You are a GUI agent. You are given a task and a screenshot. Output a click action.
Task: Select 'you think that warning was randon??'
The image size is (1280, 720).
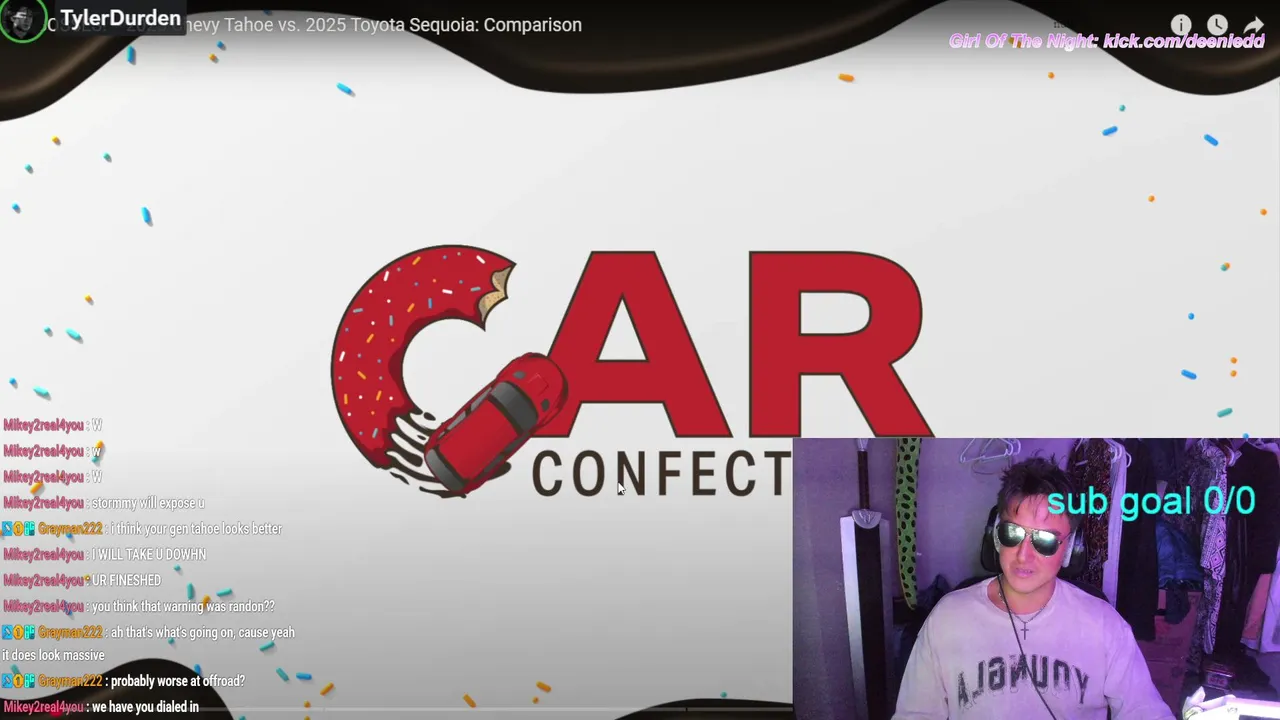coord(183,607)
